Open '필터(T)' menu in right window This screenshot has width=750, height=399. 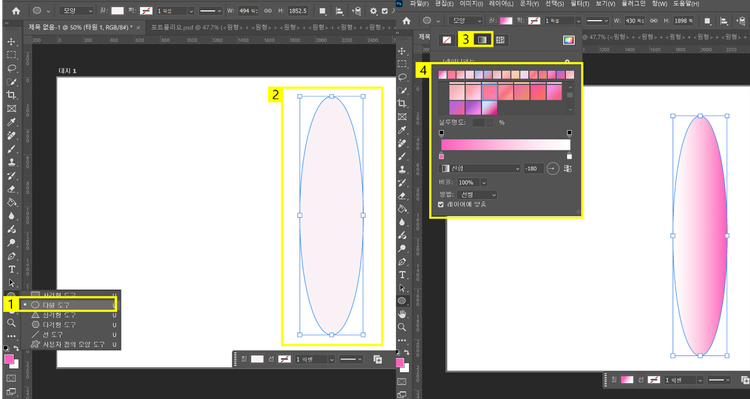pos(580,4)
